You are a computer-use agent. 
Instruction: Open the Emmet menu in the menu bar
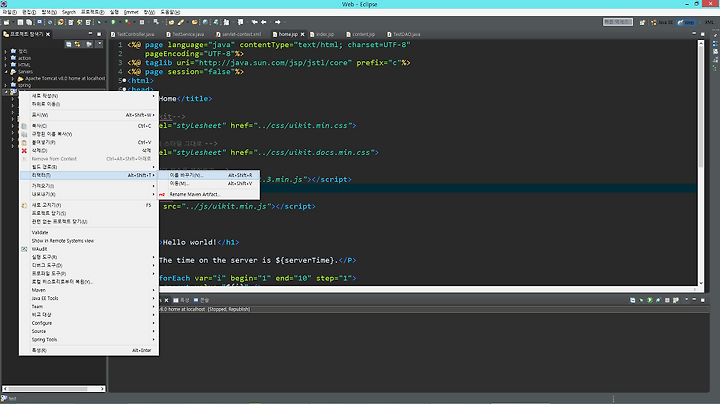tap(131, 12)
